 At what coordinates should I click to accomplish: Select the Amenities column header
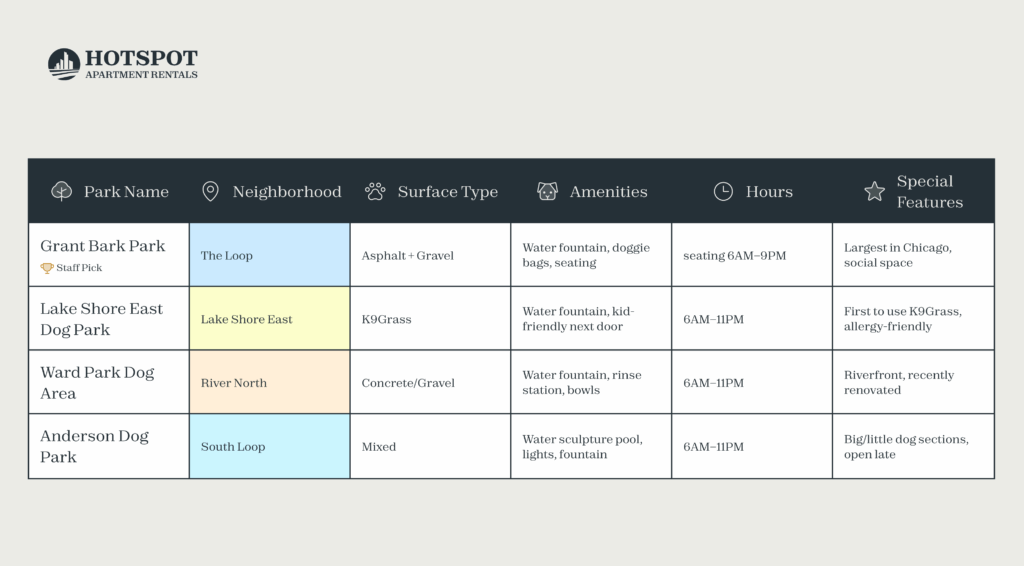point(591,191)
